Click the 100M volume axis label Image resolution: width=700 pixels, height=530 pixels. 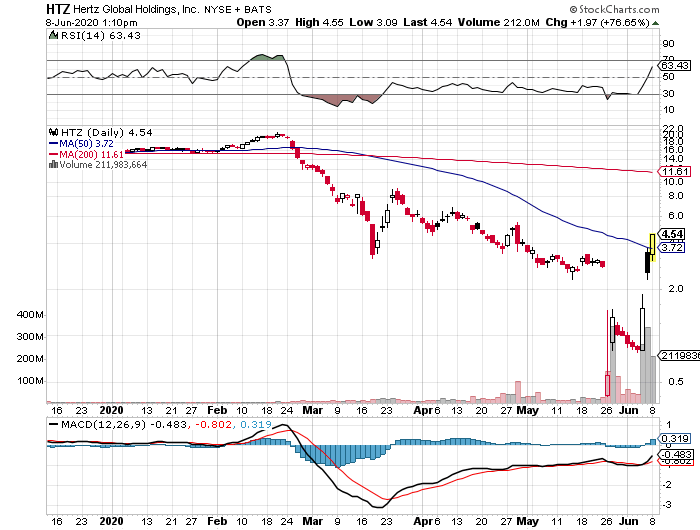[x=30, y=381]
